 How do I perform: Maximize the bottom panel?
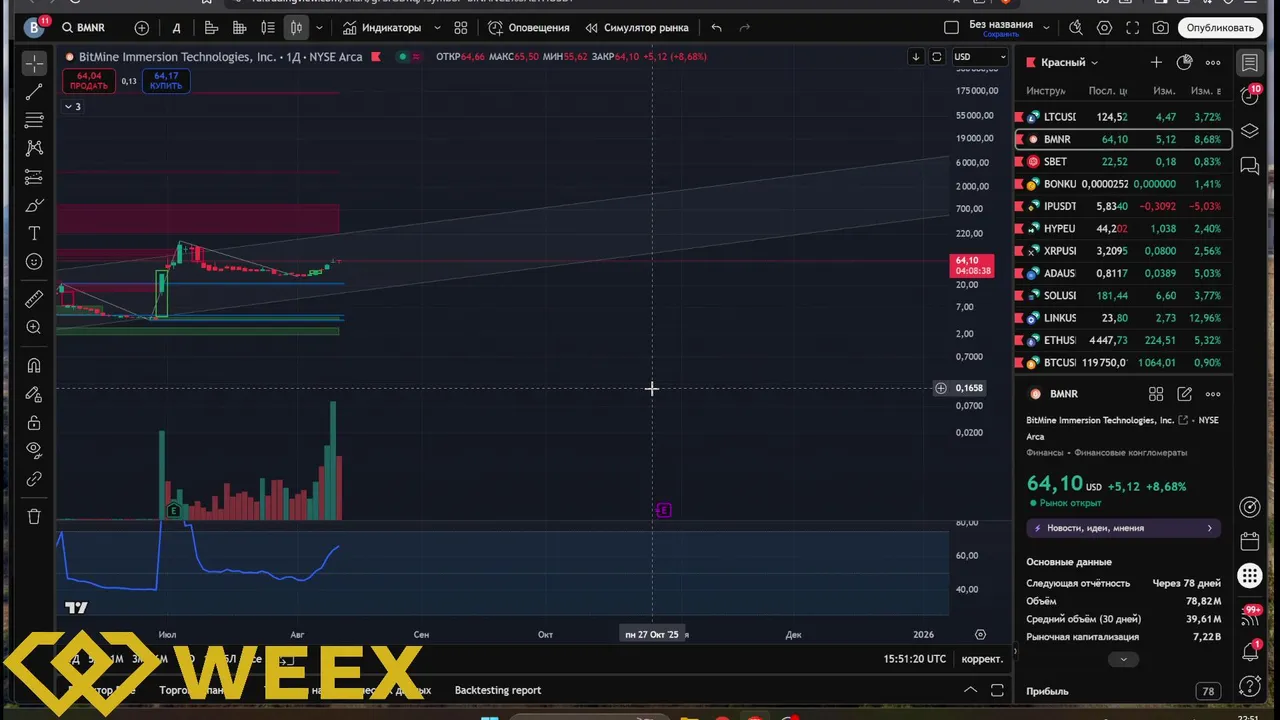coord(997,690)
